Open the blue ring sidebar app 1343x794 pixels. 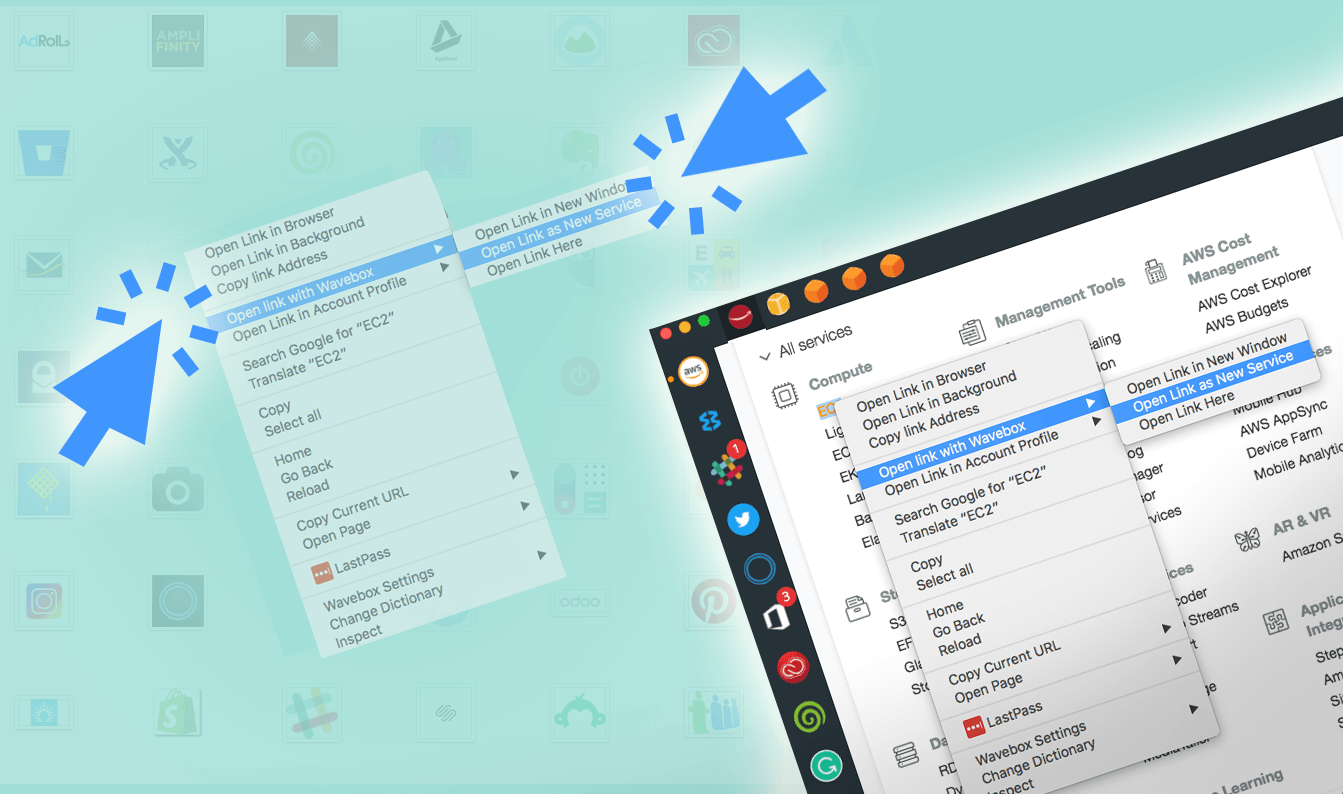[759, 570]
